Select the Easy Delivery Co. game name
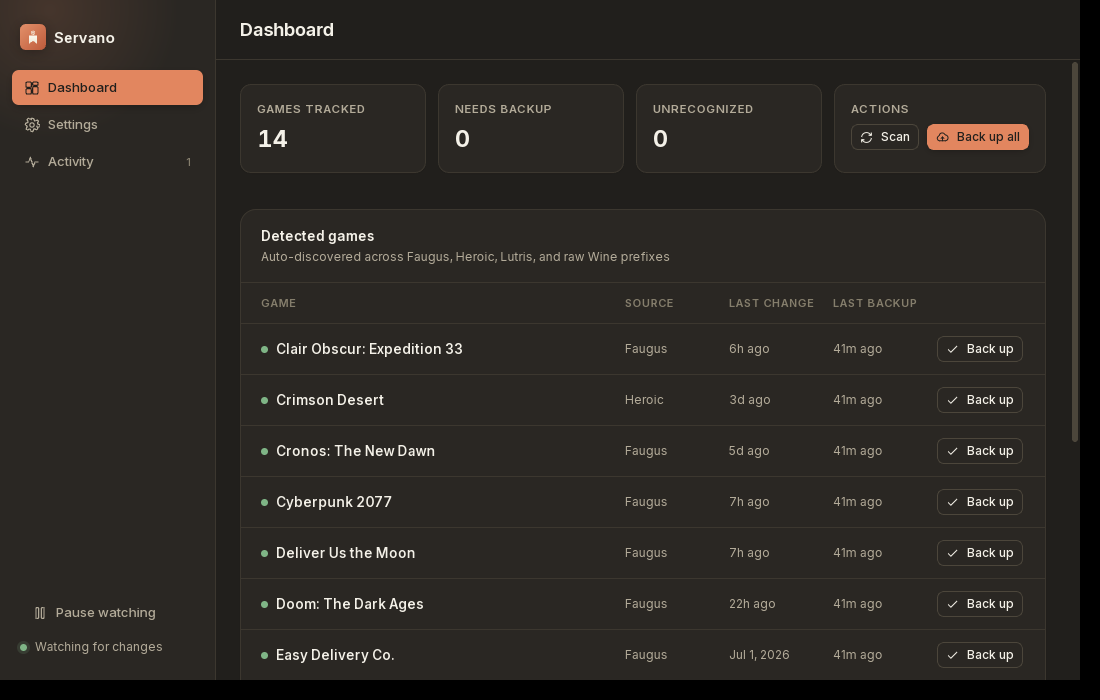 (x=335, y=655)
